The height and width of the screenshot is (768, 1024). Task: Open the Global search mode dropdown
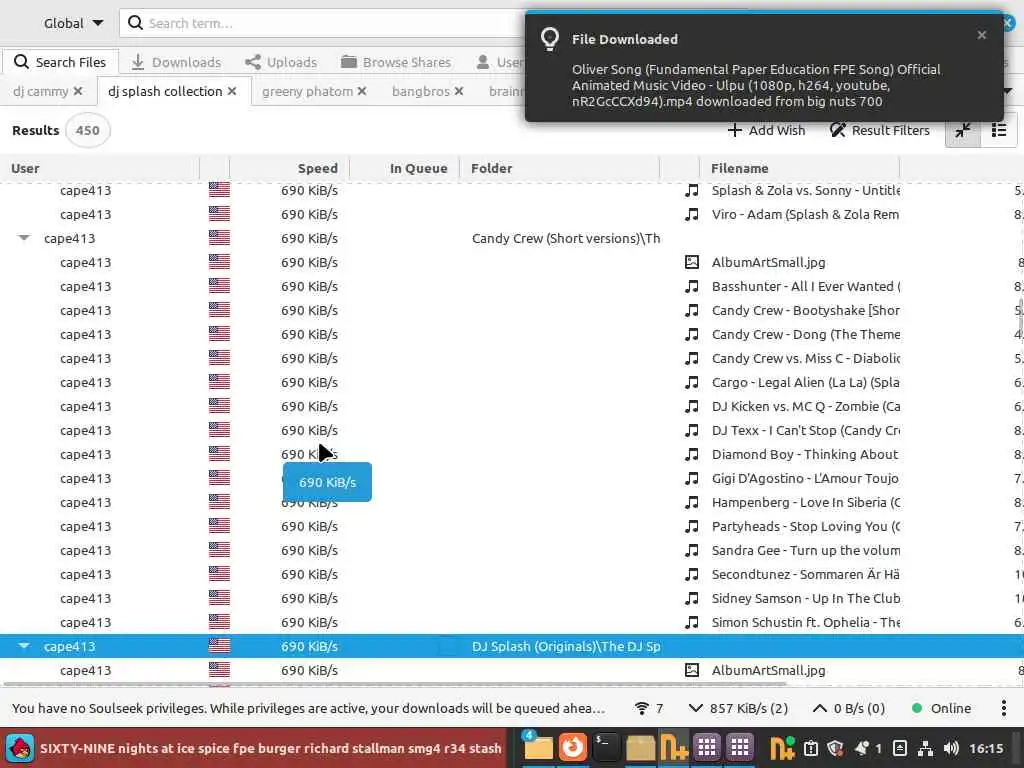[73, 23]
